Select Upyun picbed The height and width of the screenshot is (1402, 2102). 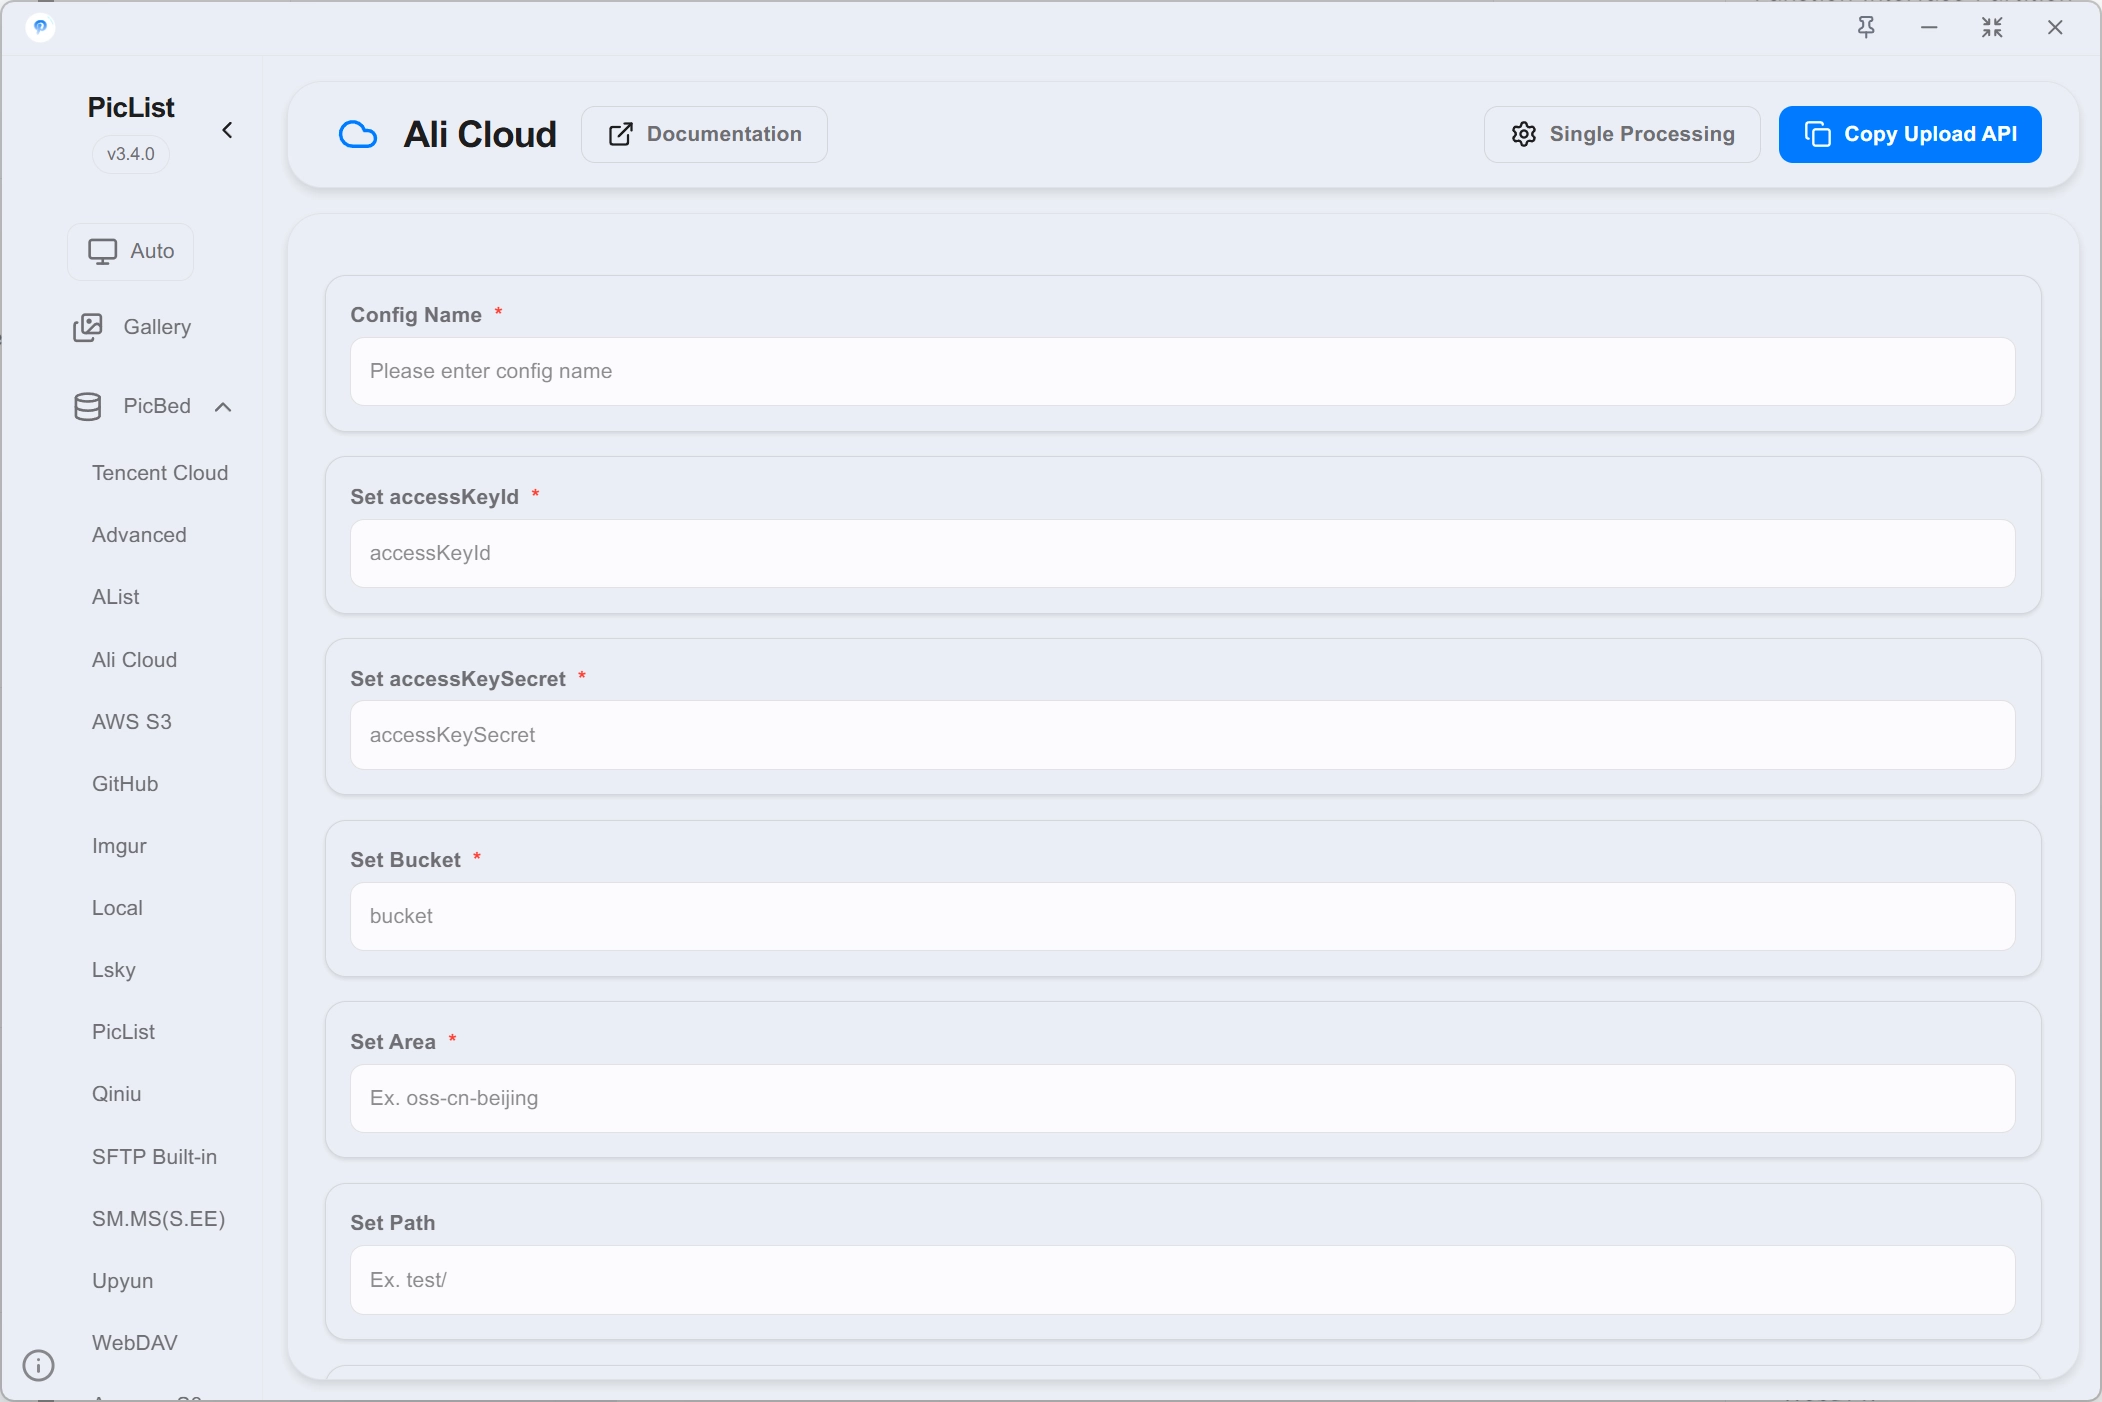click(x=123, y=1281)
